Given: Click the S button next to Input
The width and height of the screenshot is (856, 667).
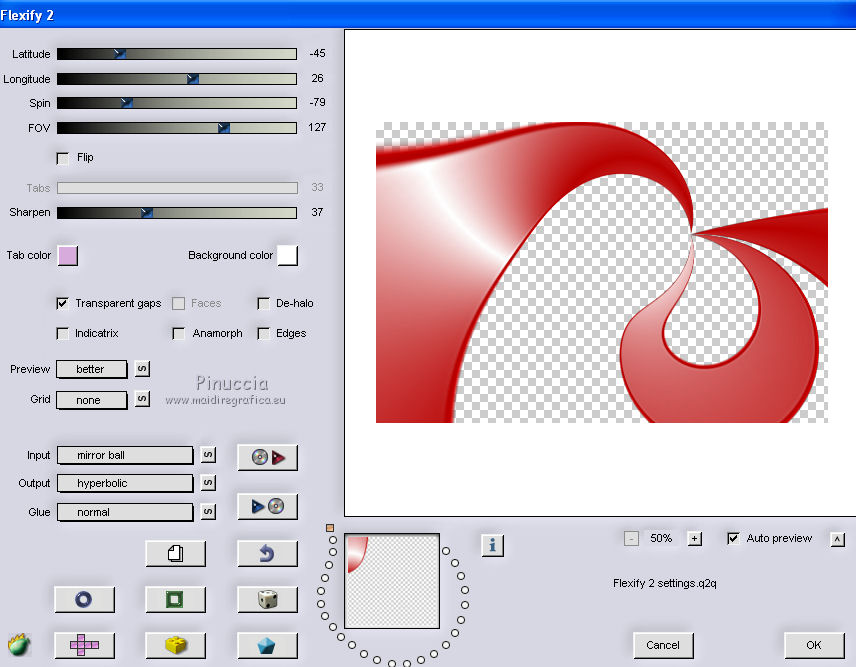Looking at the screenshot, I should click(x=208, y=455).
